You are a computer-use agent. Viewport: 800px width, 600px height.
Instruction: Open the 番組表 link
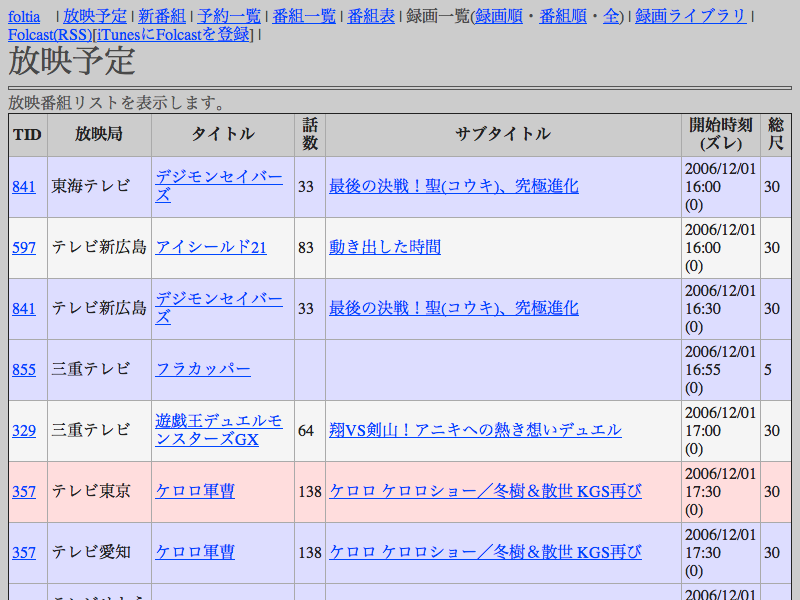[x=370, y=16]
